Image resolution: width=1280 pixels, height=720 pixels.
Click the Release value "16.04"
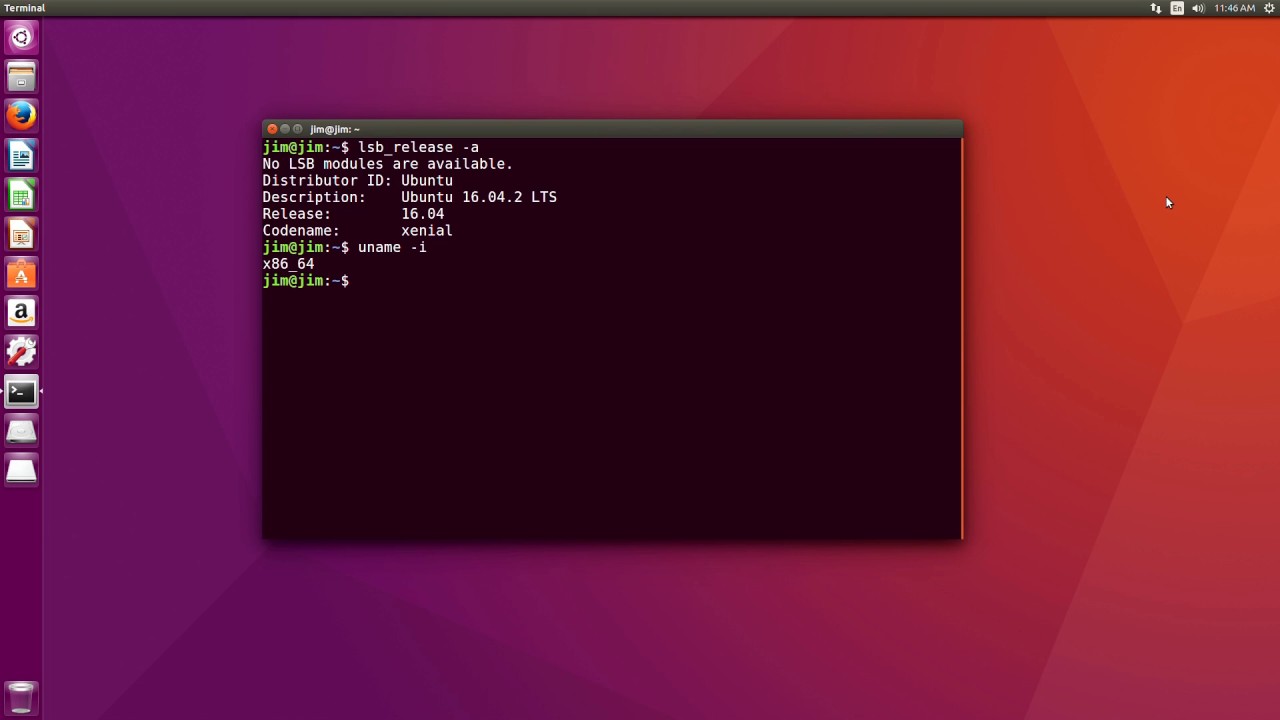pos(422,214)
